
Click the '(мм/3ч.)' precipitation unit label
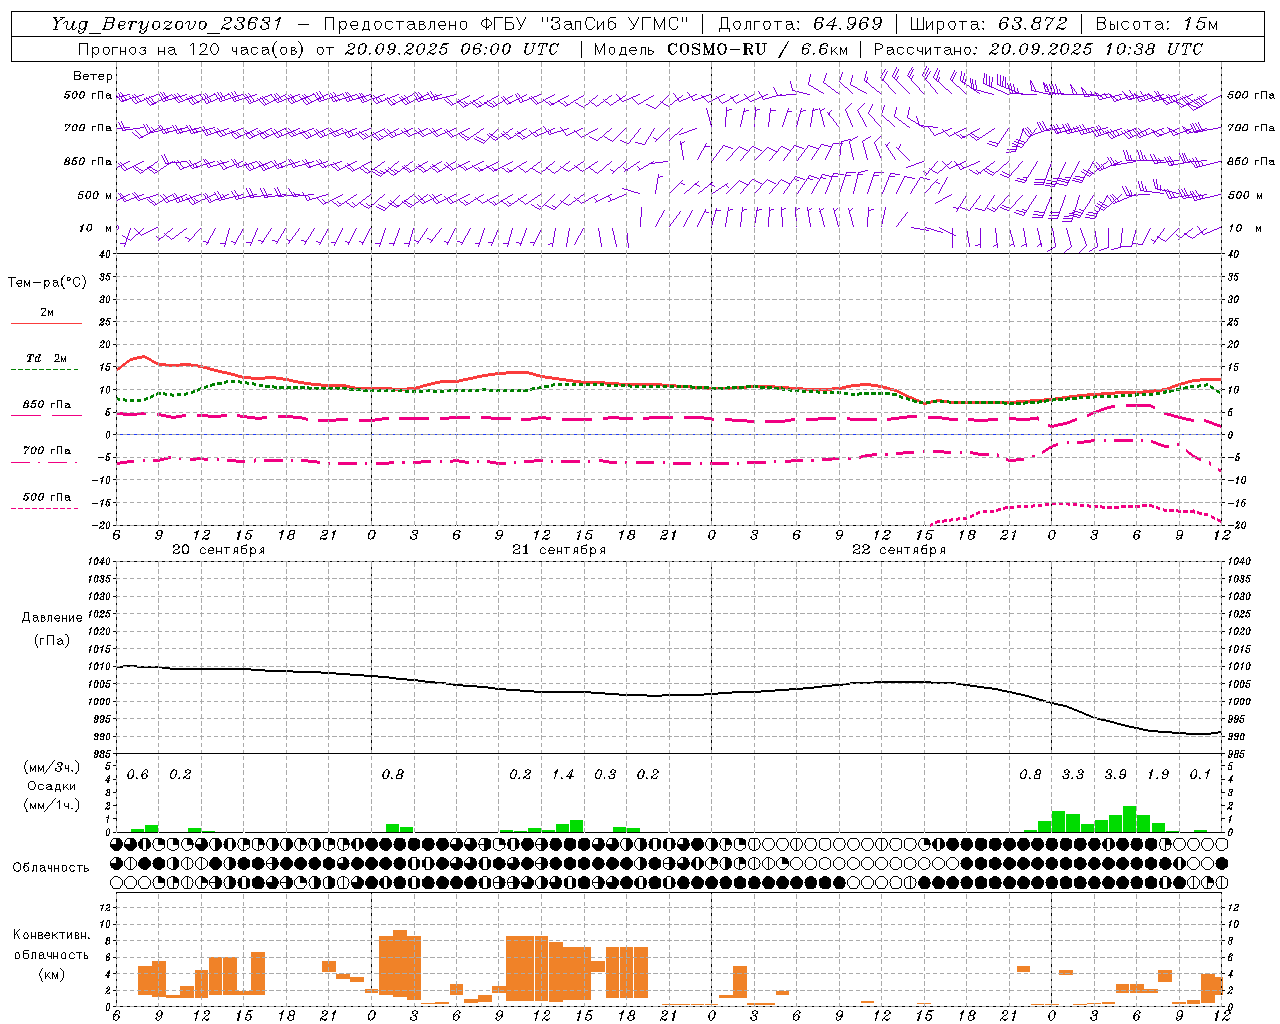[x=51, y=767]
